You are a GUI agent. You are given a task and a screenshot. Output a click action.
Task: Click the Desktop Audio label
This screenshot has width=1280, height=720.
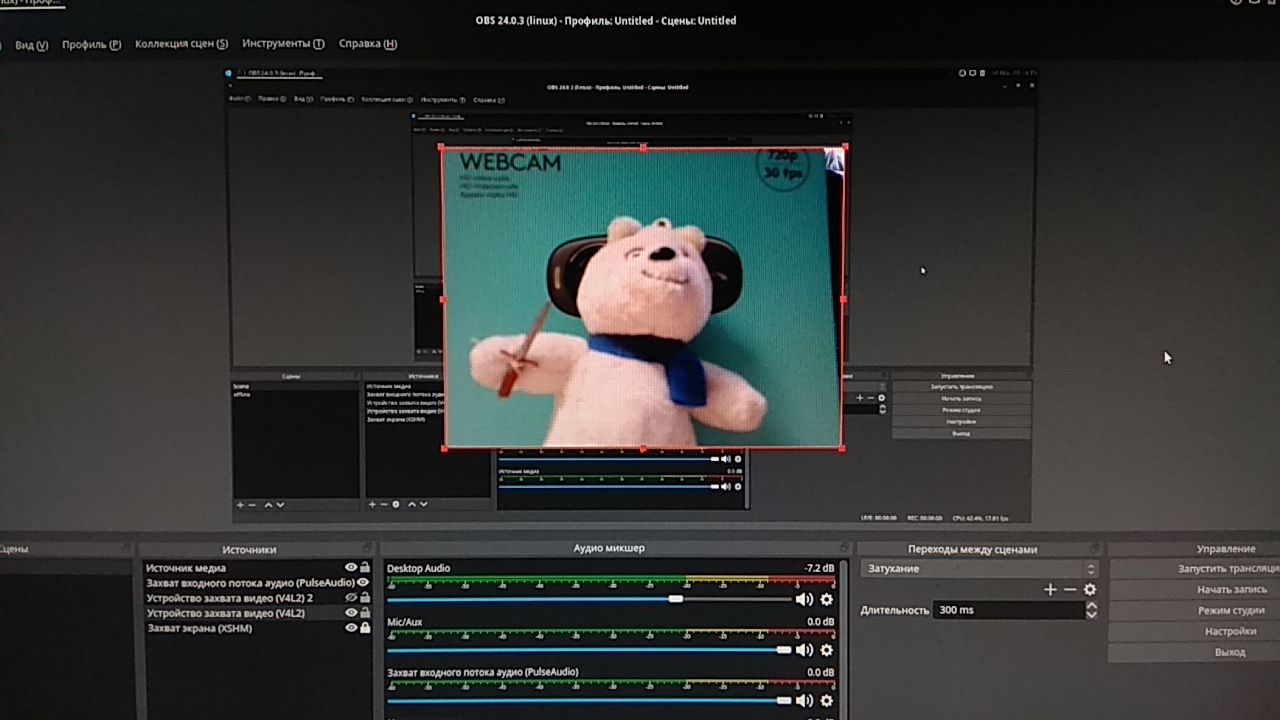(418, 568)
